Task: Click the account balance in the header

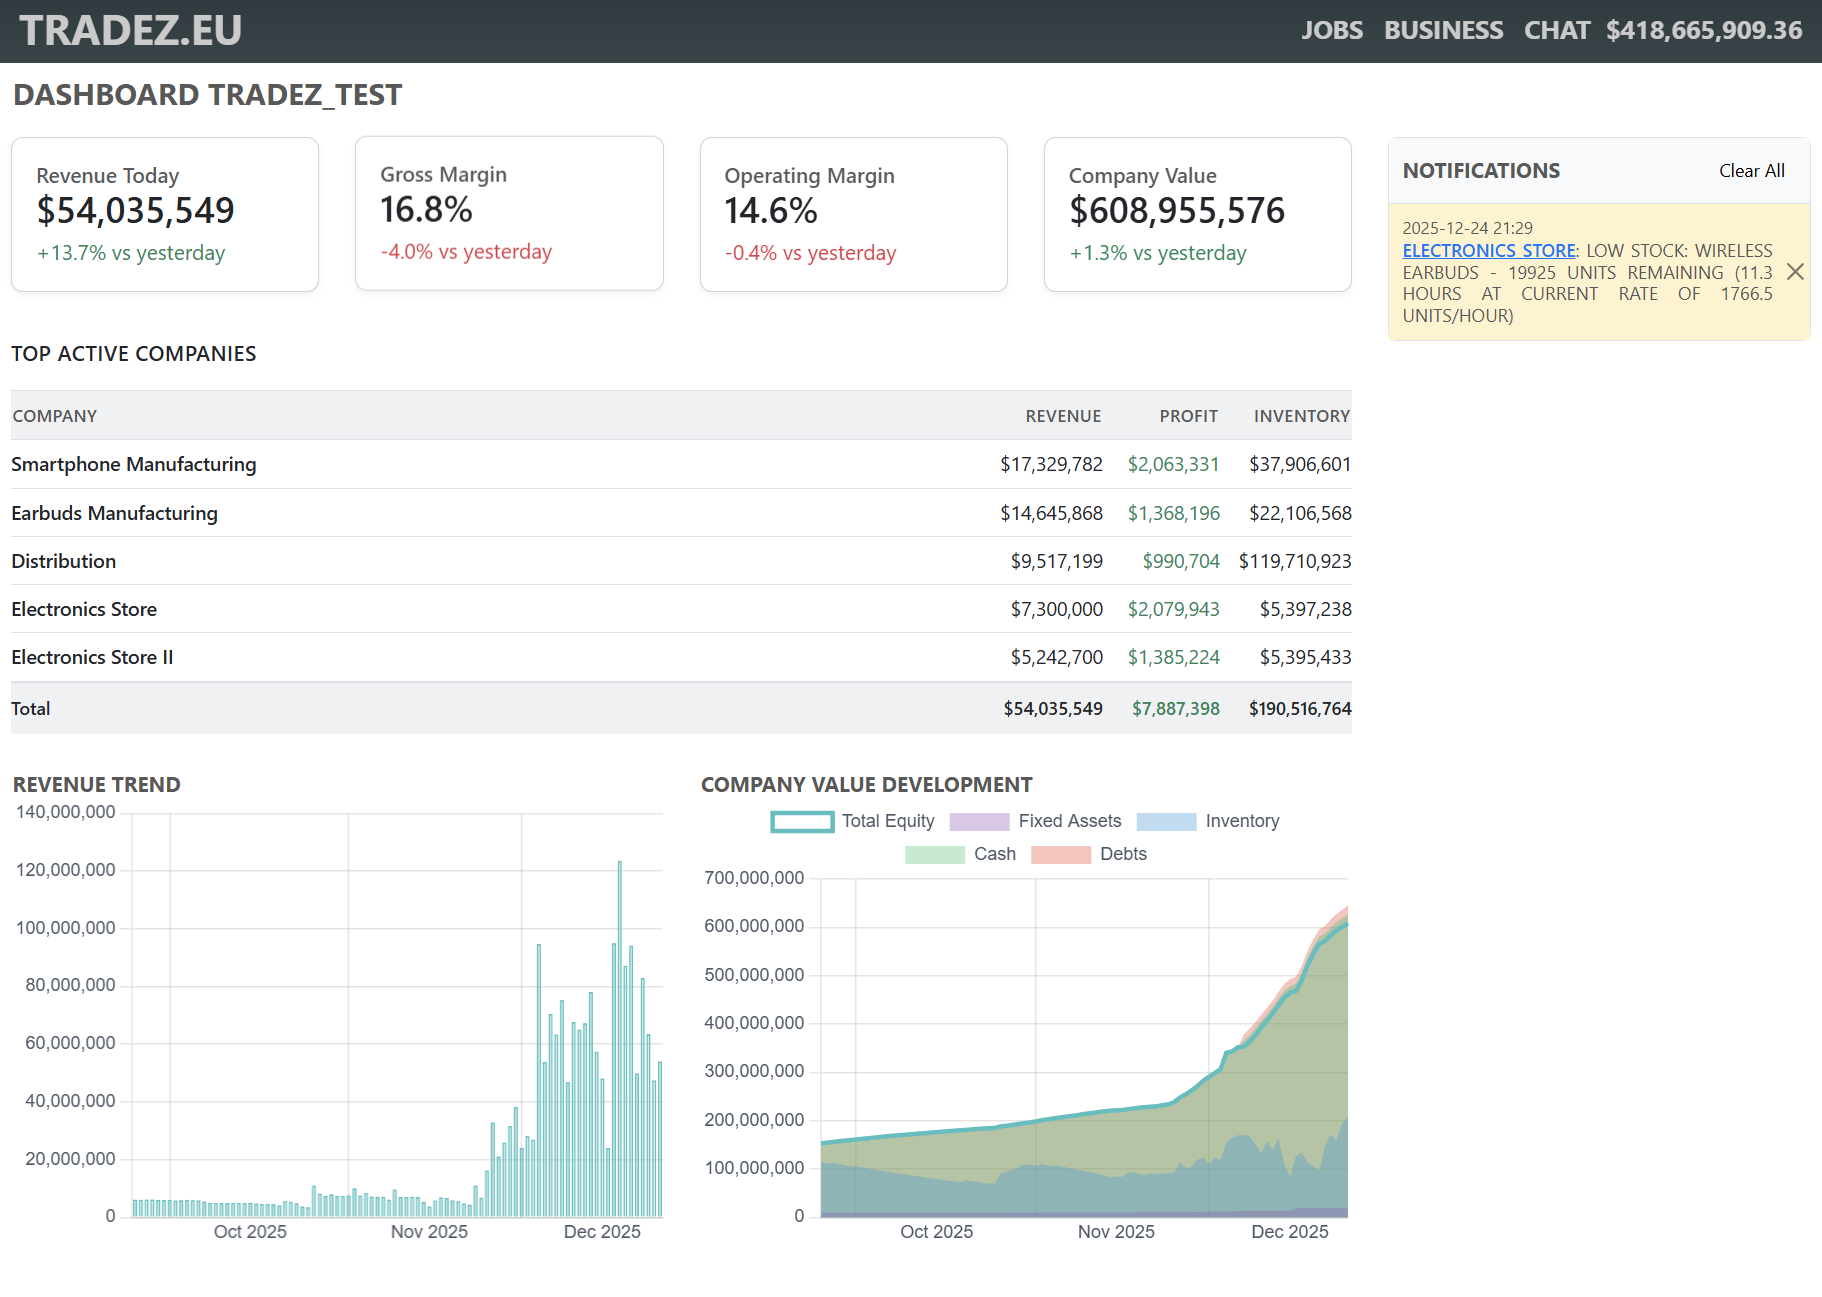Action: click(x=1702, y=30)
